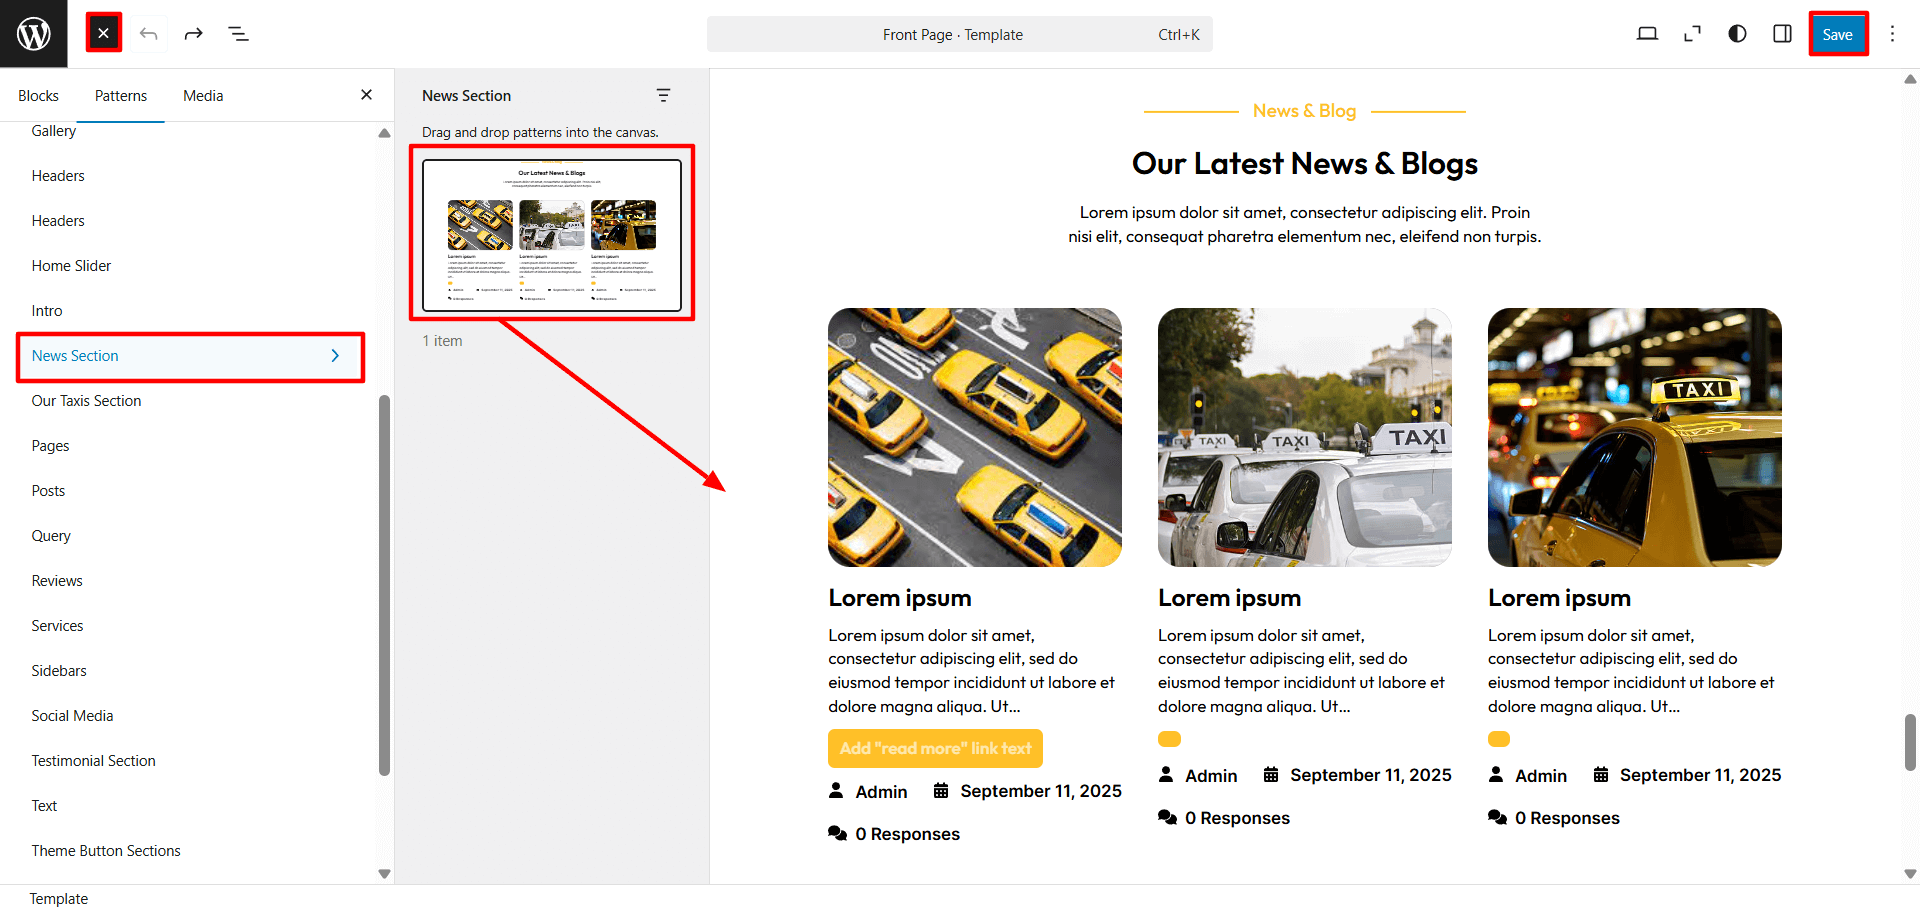The width and height of the screenshot is (1920, 912).
Task: Insert the News Section pattern thumbnail
Action: (x=552, y=235)
